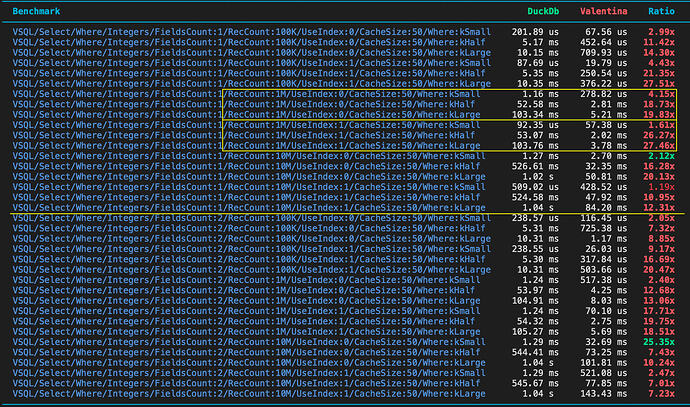This screenshot has width=690, height=407.
Task: Click DuckDb value 87.69 us
Action: coord(538,63)
